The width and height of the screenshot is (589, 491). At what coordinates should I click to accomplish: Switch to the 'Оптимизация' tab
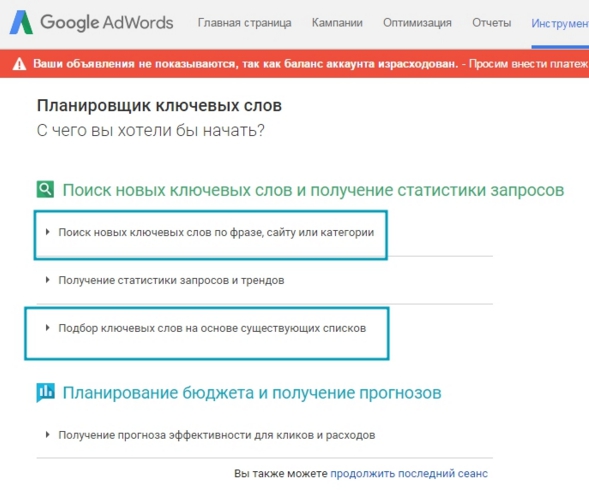pyautogui.click(x=417, y=23)
